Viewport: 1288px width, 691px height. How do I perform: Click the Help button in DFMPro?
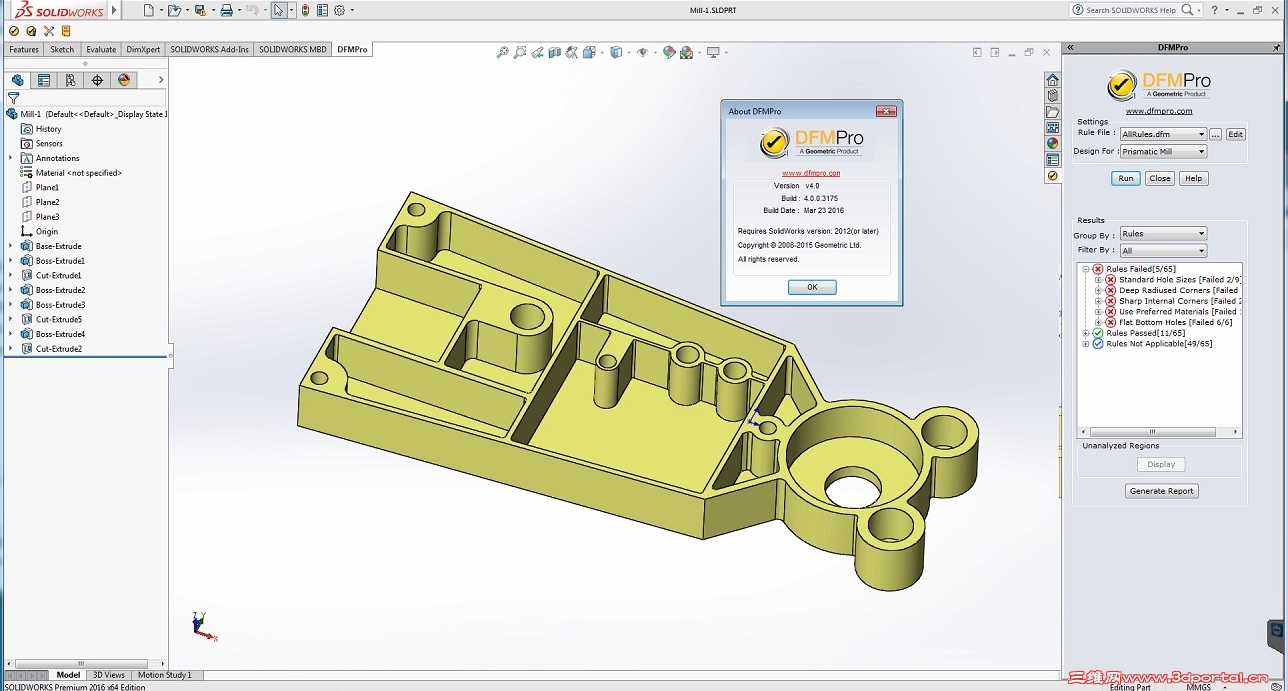click(x=1193, y=178)
